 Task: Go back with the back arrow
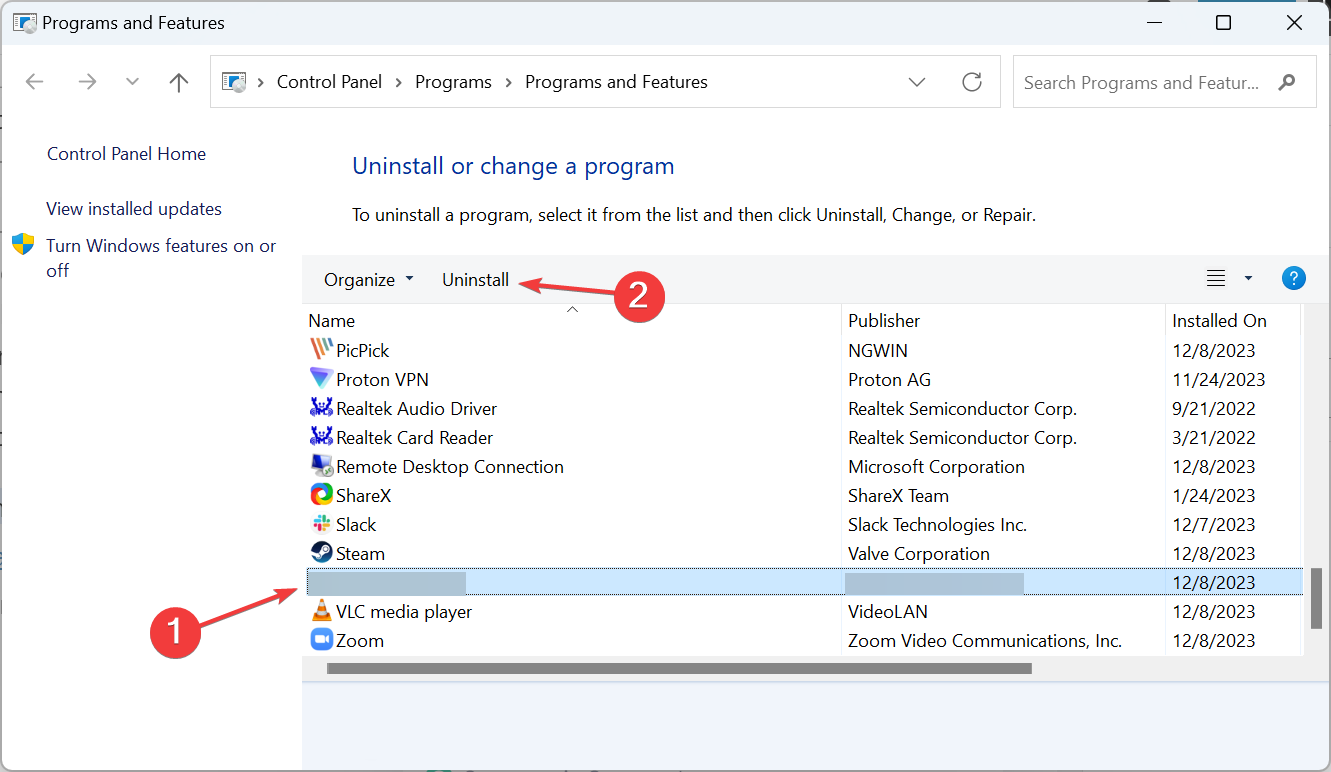coord(35,82)
